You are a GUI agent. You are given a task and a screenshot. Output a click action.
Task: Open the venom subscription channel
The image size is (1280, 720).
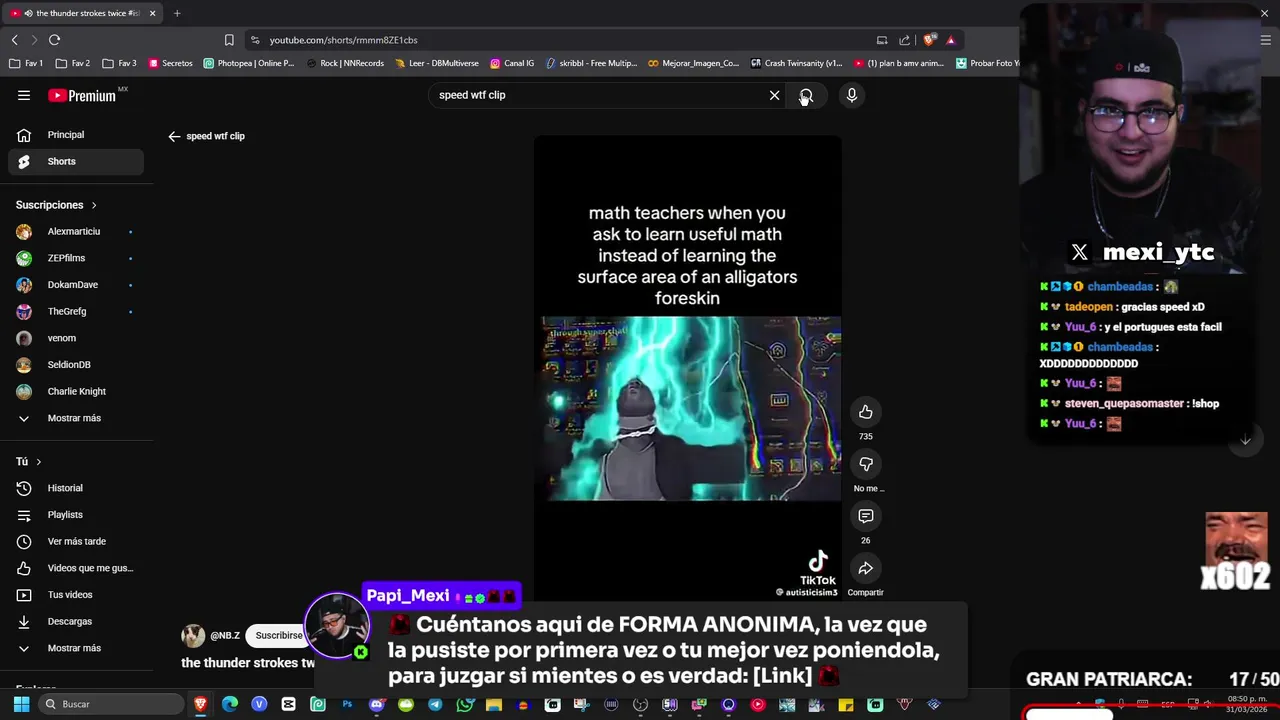click(76, 338)
